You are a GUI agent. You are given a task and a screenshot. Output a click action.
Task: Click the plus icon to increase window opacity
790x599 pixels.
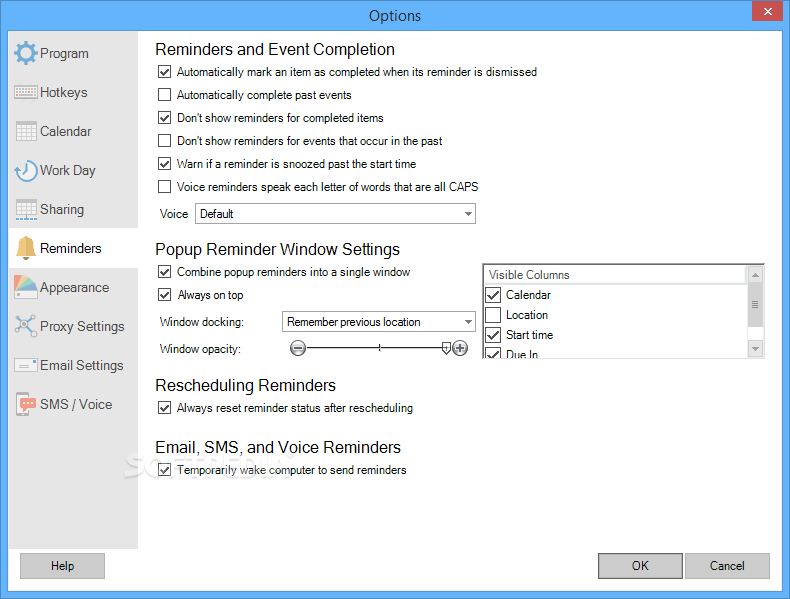point(459,348)
